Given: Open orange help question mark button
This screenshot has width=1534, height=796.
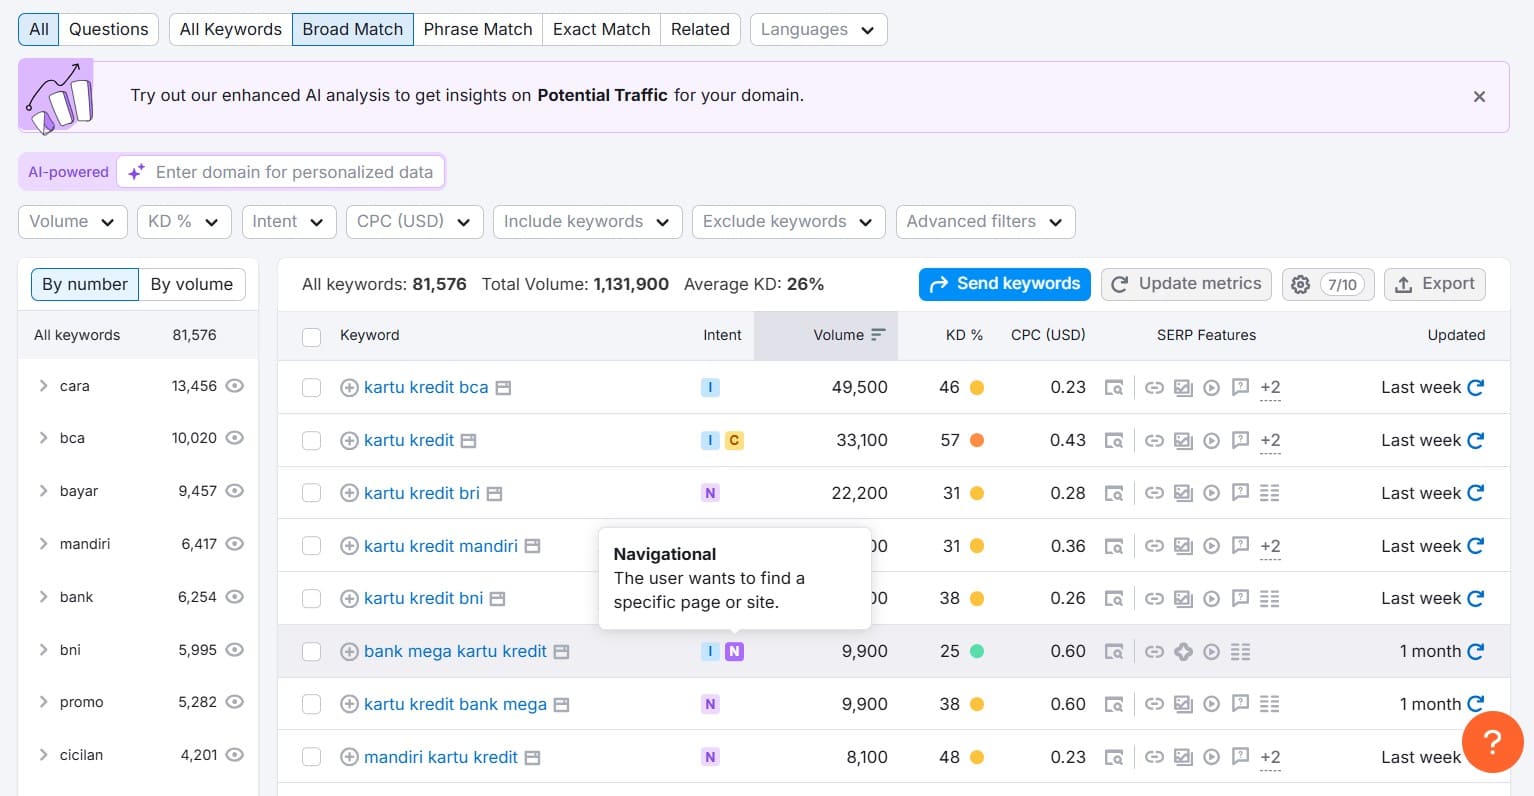Looking at the screenshot, I should coord(1492,741).
